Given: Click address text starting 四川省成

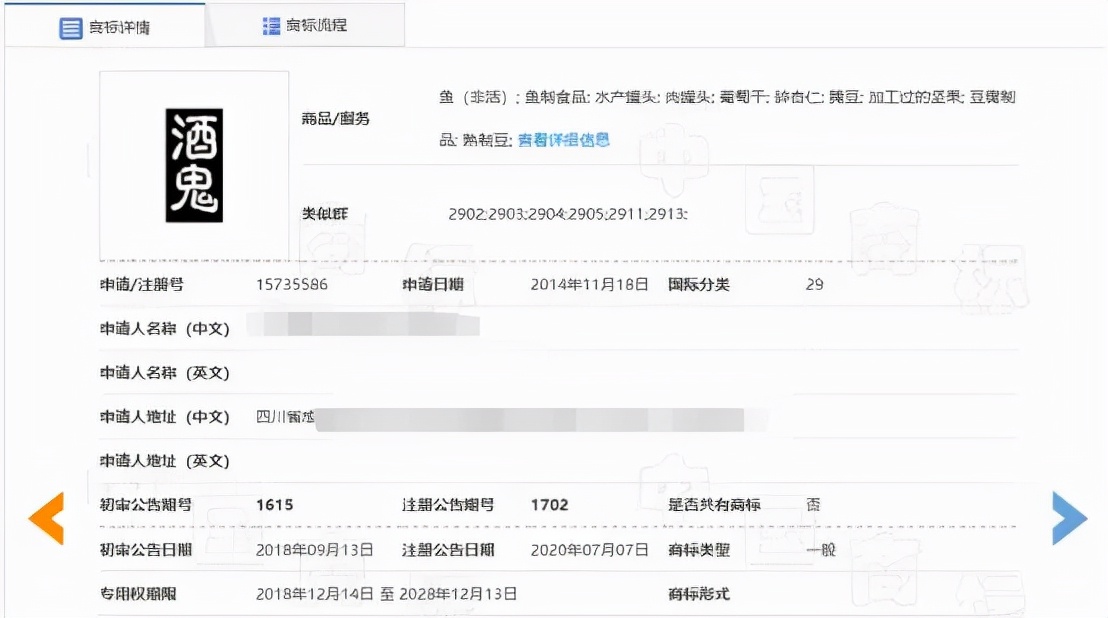Looking at the screenshot, I should coord(285,417).
